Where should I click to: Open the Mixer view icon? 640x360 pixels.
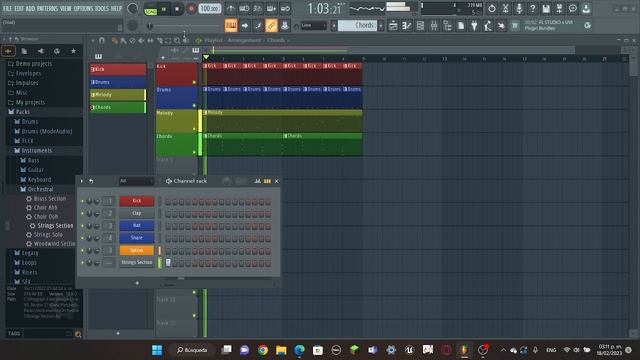coord(433,26)
